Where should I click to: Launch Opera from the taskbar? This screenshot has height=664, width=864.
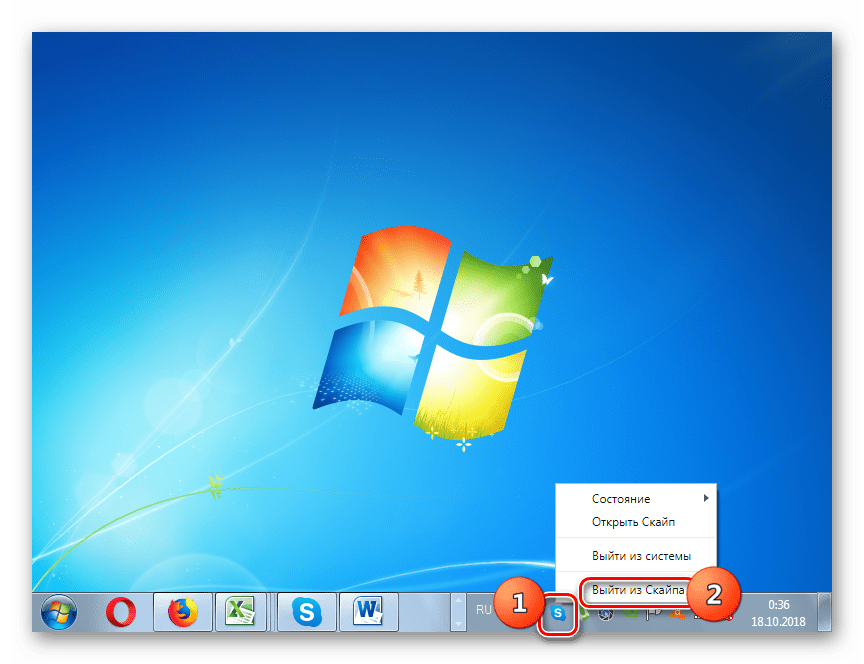click(x=121, y=612)
